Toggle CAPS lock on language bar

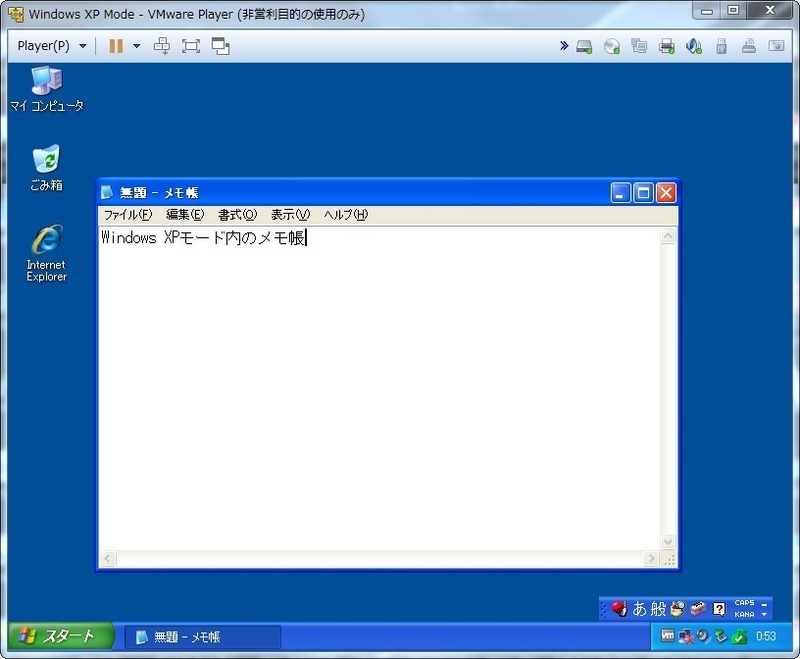pyautogui.click(x=744, y=603)
